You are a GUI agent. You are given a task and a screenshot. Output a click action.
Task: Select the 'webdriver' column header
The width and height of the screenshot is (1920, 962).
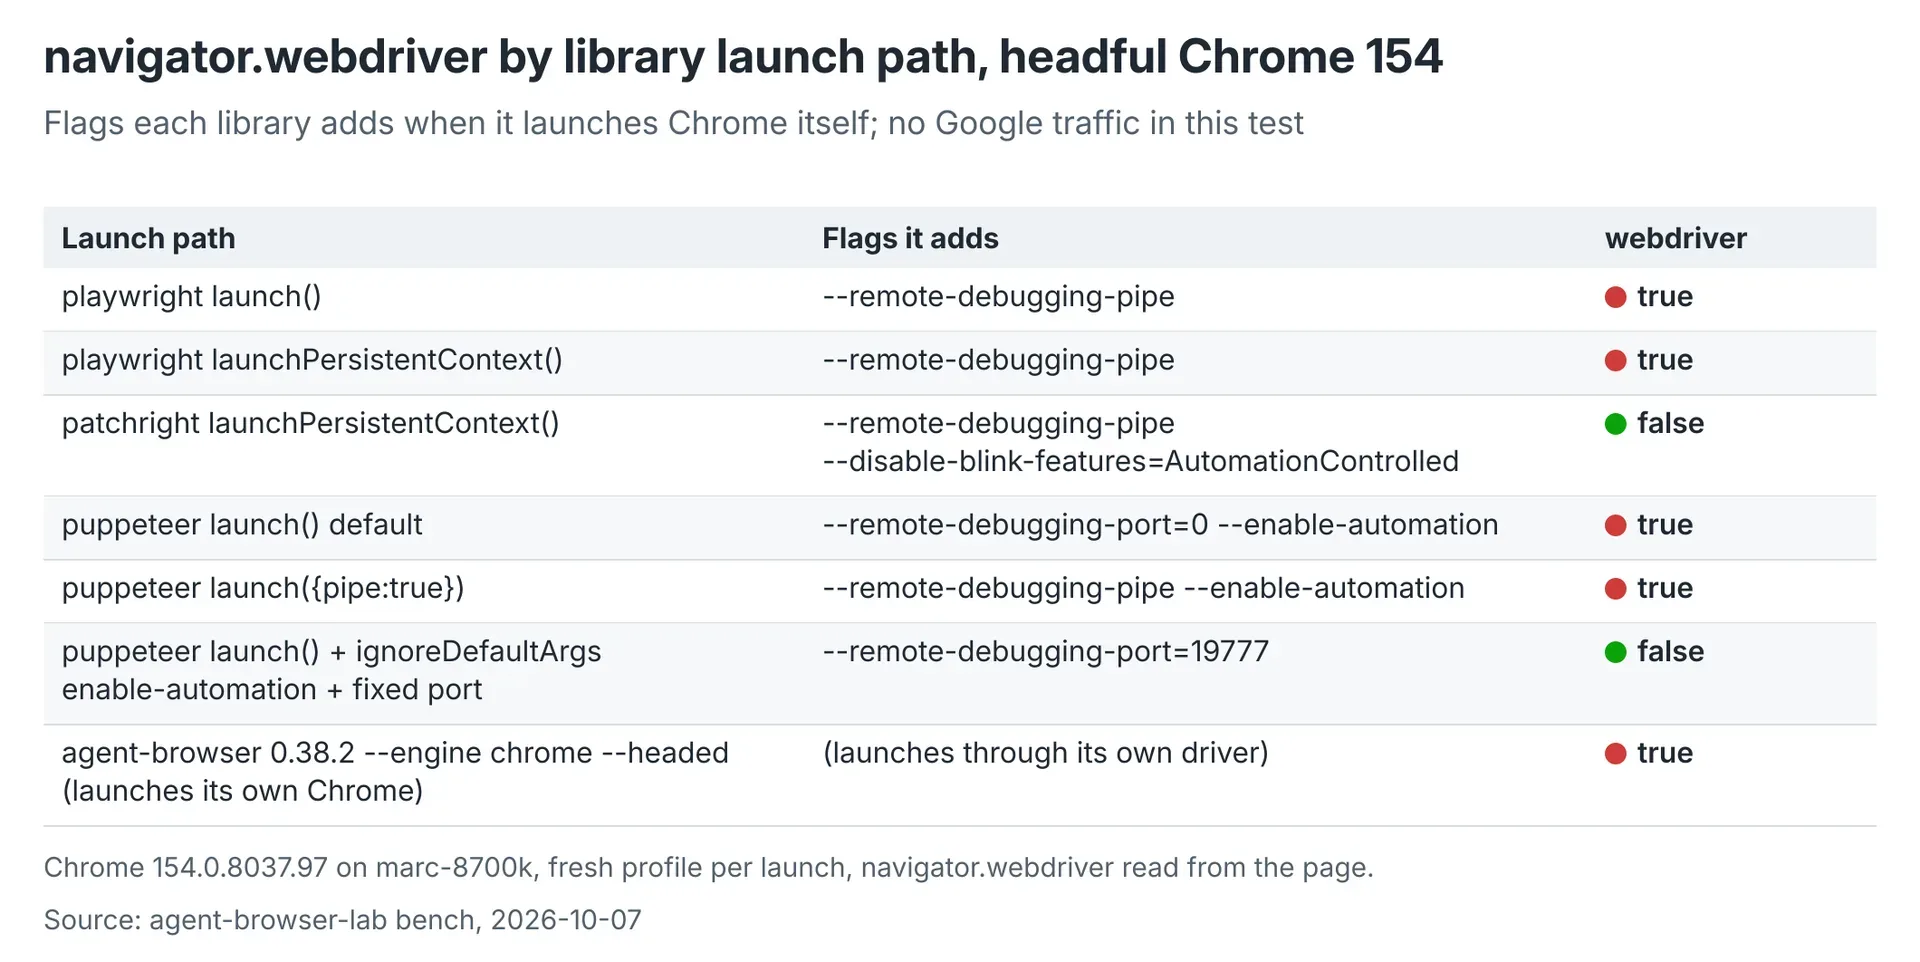click(1676, 238)
